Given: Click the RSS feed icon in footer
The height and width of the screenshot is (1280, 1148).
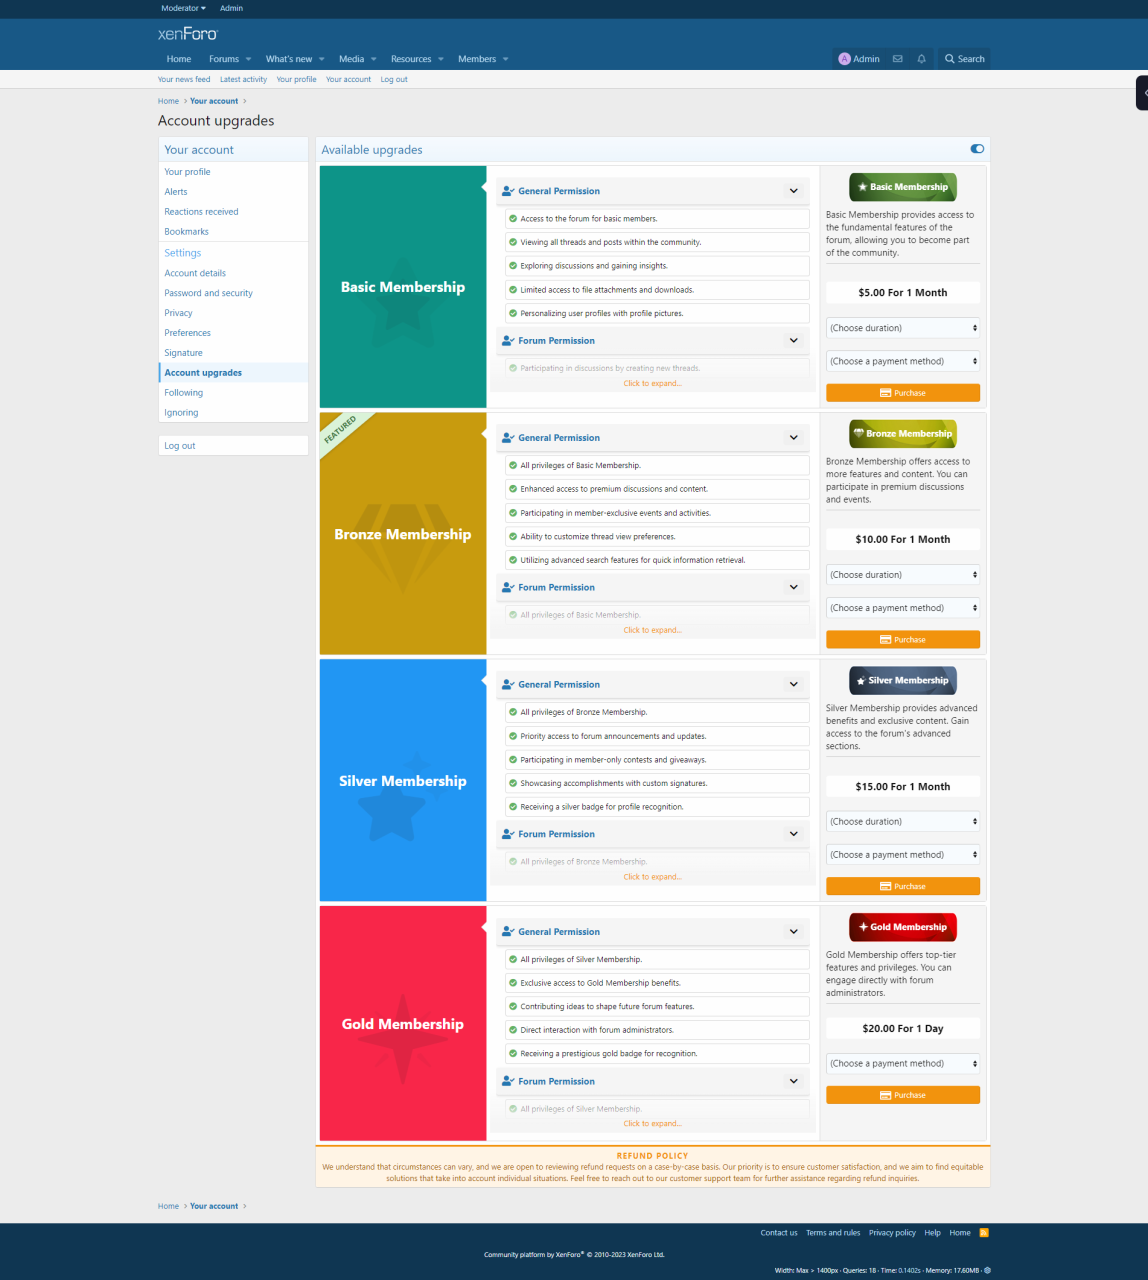Looking at the screenshot, I should [x=984, y=1233].
